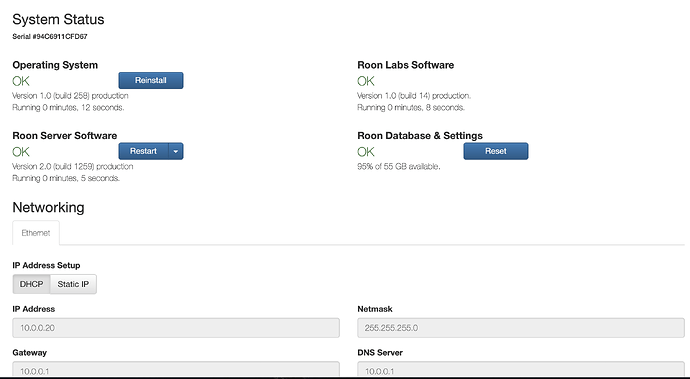690x379 pixels.
Task: Click the Roon Server Software heading
Action: (x=65, y=136)
